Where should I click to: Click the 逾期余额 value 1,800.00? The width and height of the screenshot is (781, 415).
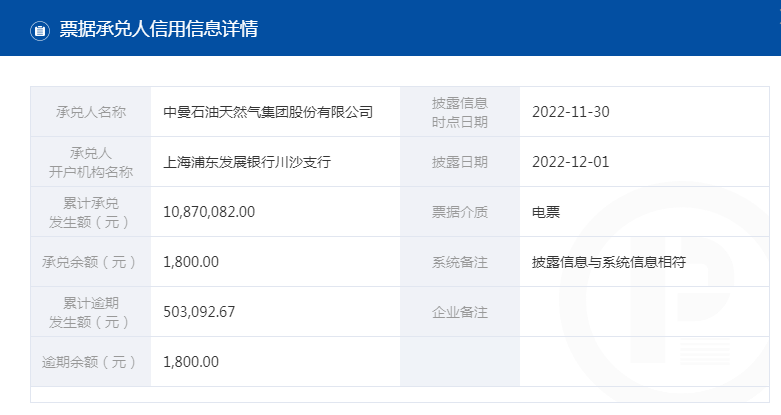coord(191,362)
